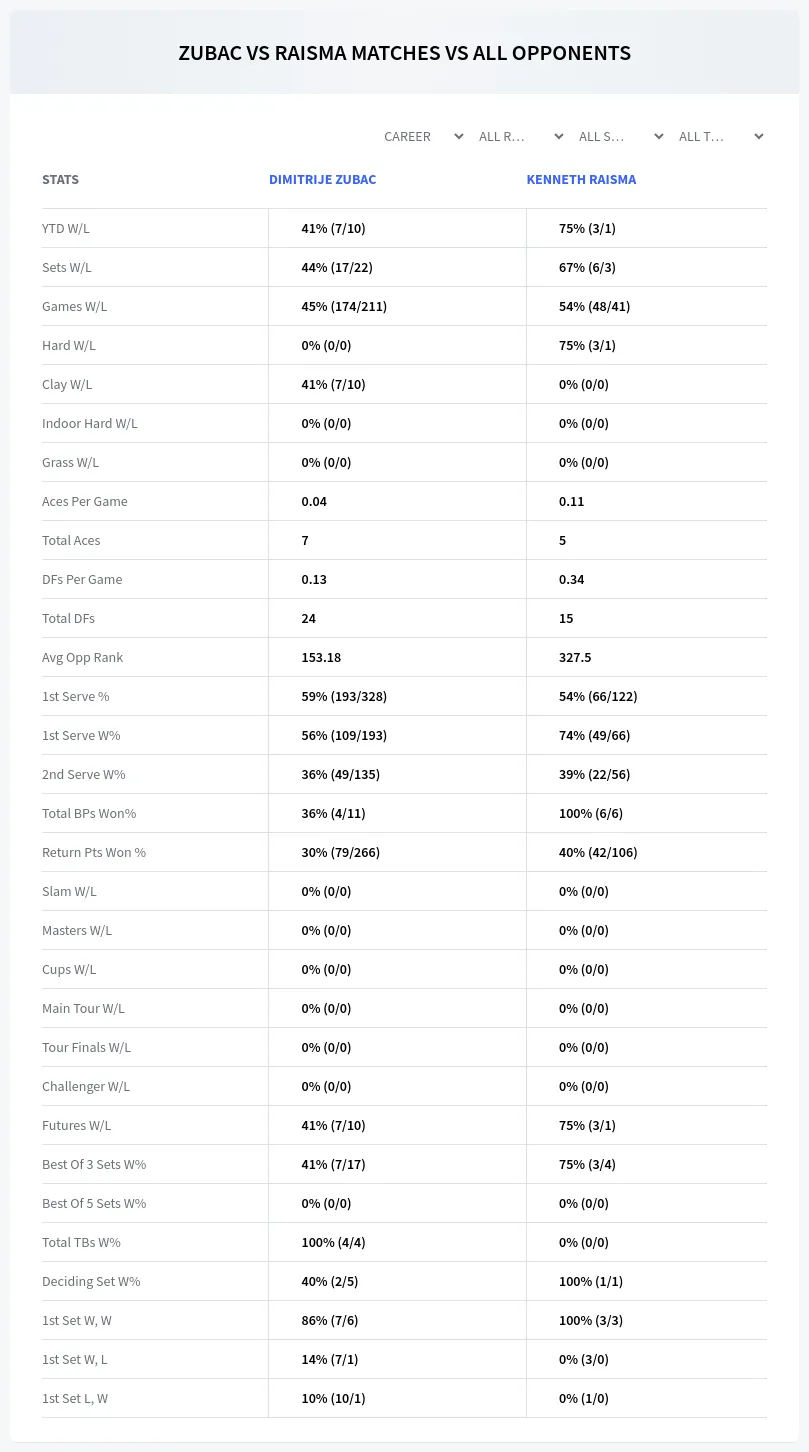Select the Deciding Set W% row label
Image resolution: width=809 pixels, height=1452 pixels.
[91, 1281]
